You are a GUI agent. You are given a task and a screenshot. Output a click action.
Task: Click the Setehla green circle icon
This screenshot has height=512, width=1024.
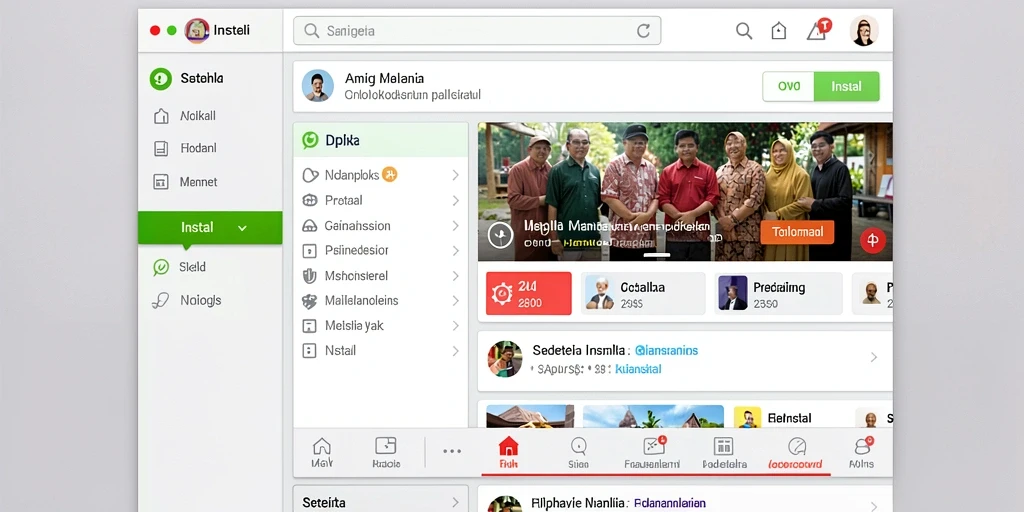(x=161, y=79)
